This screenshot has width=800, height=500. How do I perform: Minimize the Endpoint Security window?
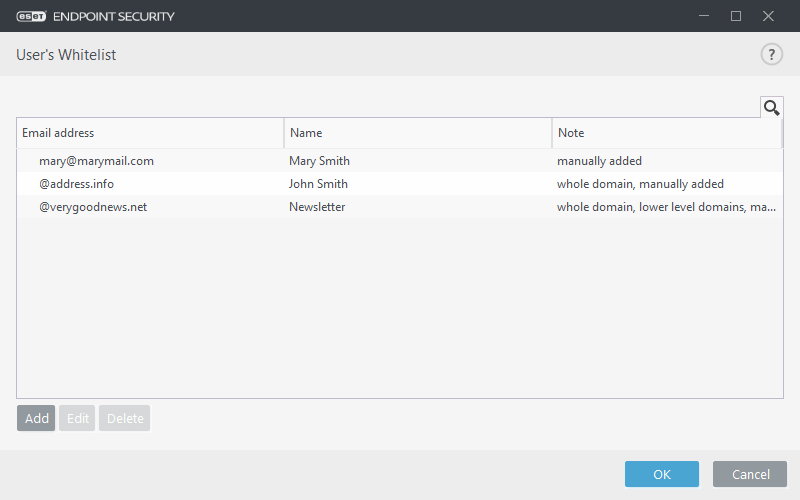click(x=704, y=16)
